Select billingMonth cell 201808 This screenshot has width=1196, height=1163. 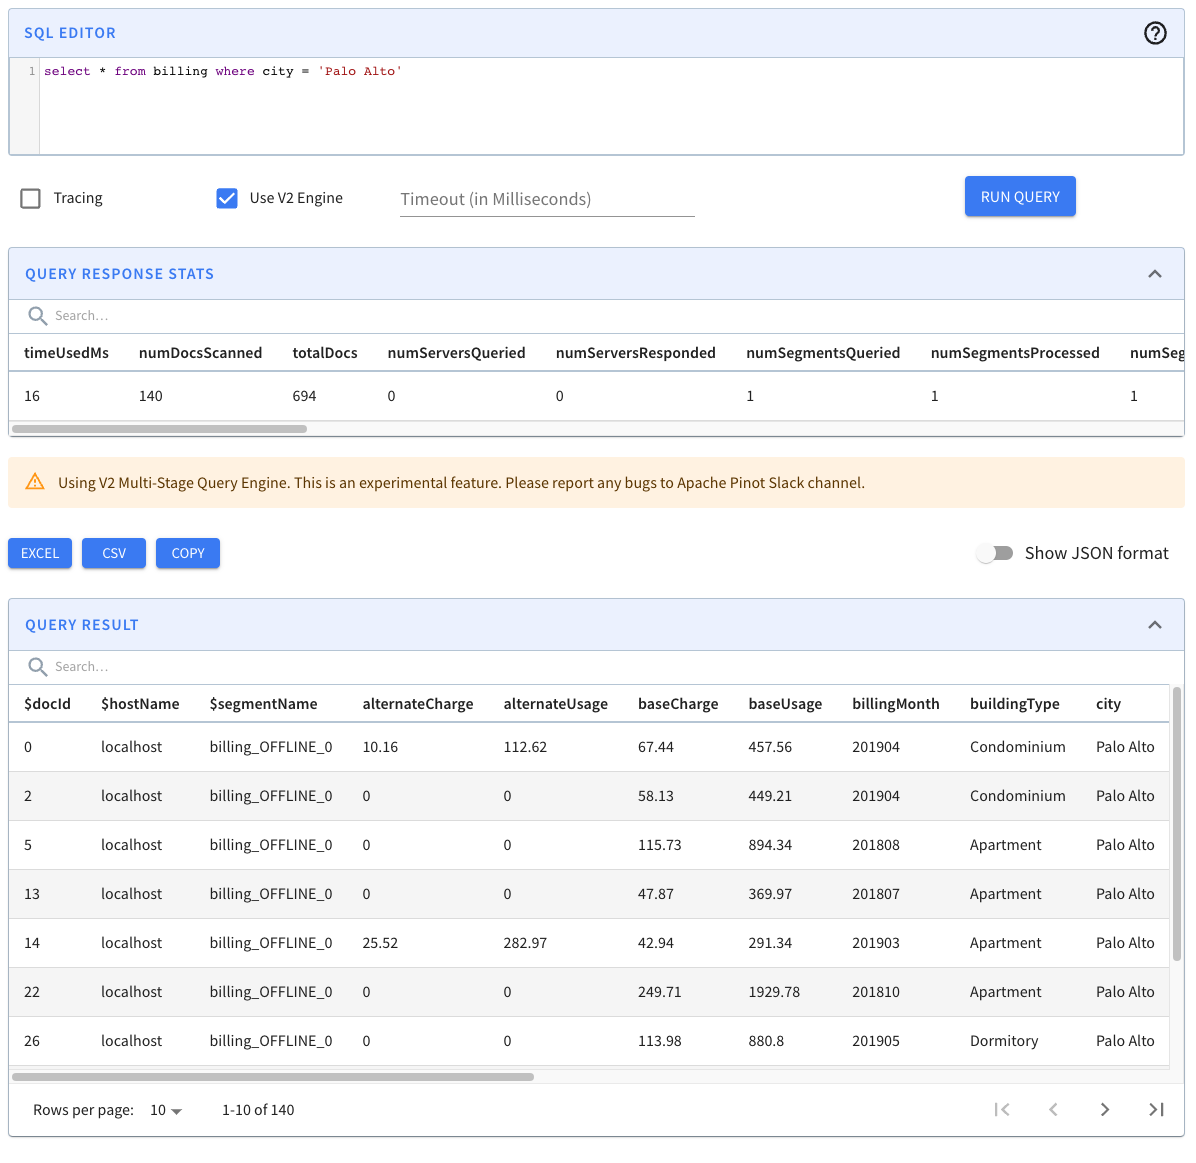pos(876,845)
